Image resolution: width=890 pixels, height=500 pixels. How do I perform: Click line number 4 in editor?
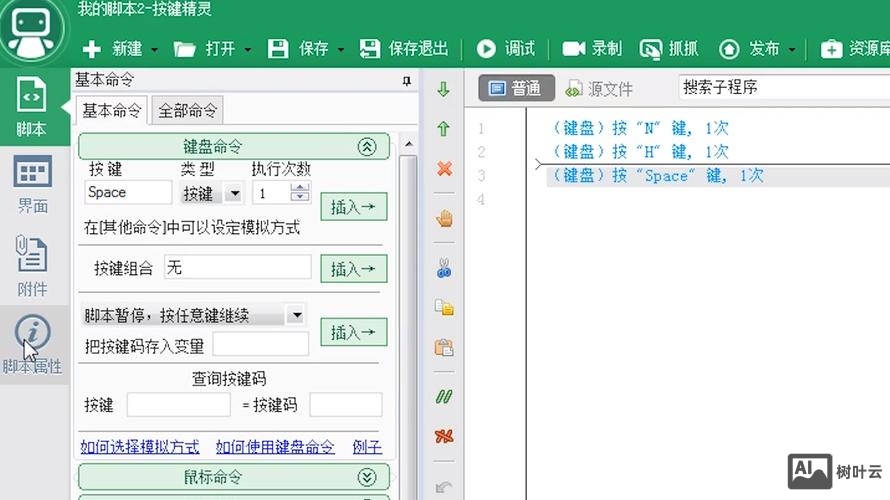pyautogui.click(x=481, y=200)
